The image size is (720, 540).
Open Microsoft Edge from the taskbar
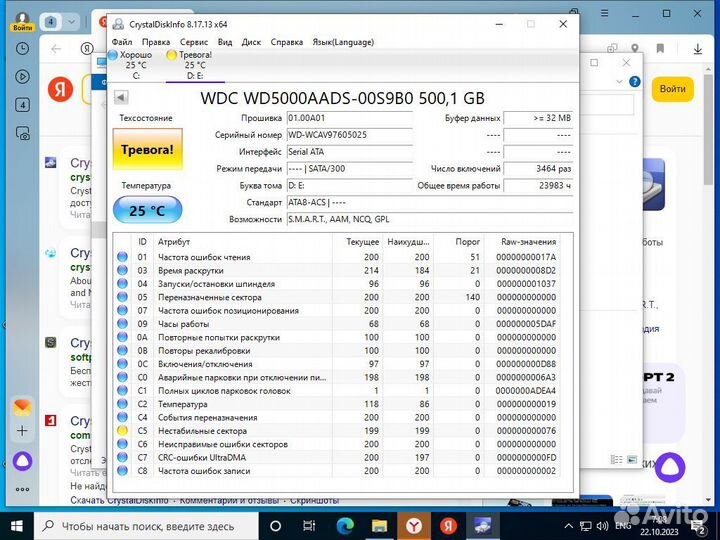click(x=345, y=526)
